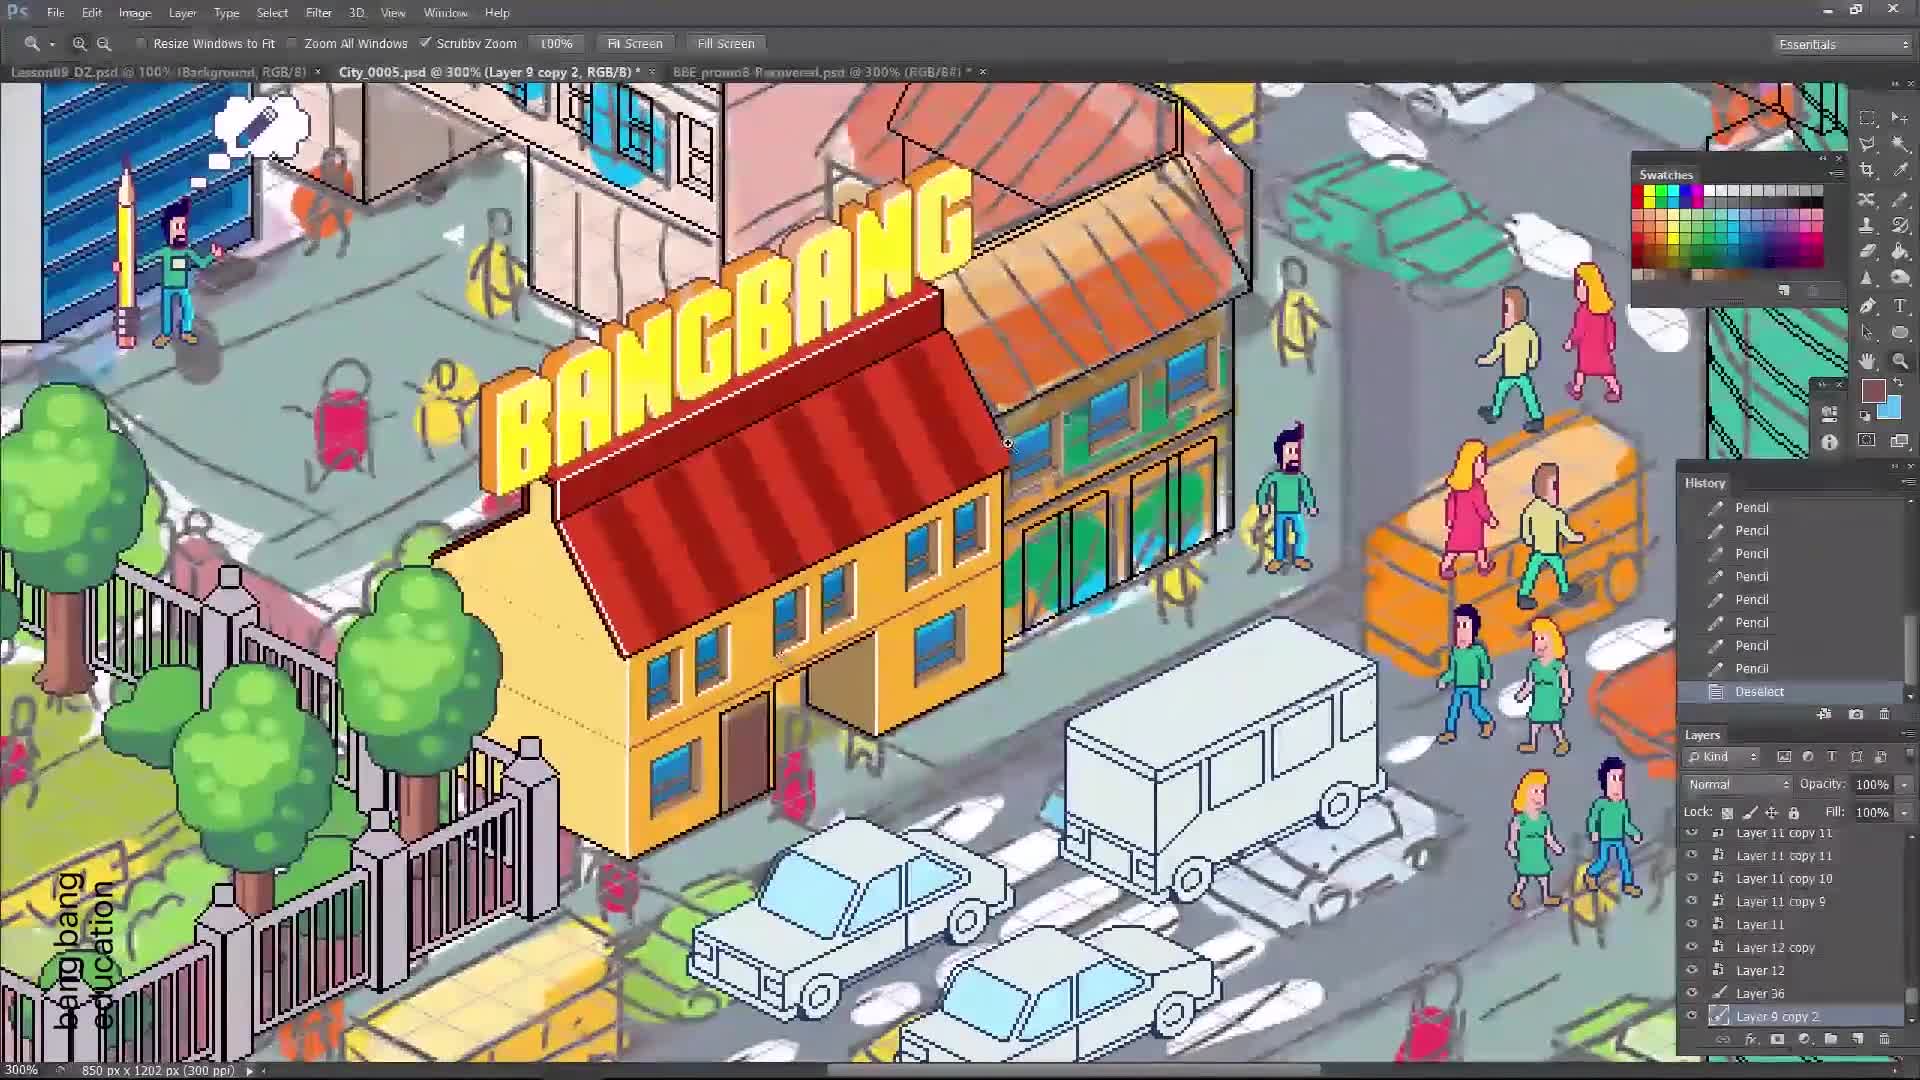This screenshot has height=1080, width=1920.
Task: Open the Normal blend mode dropdown
Action: (x=1738, y=785)
